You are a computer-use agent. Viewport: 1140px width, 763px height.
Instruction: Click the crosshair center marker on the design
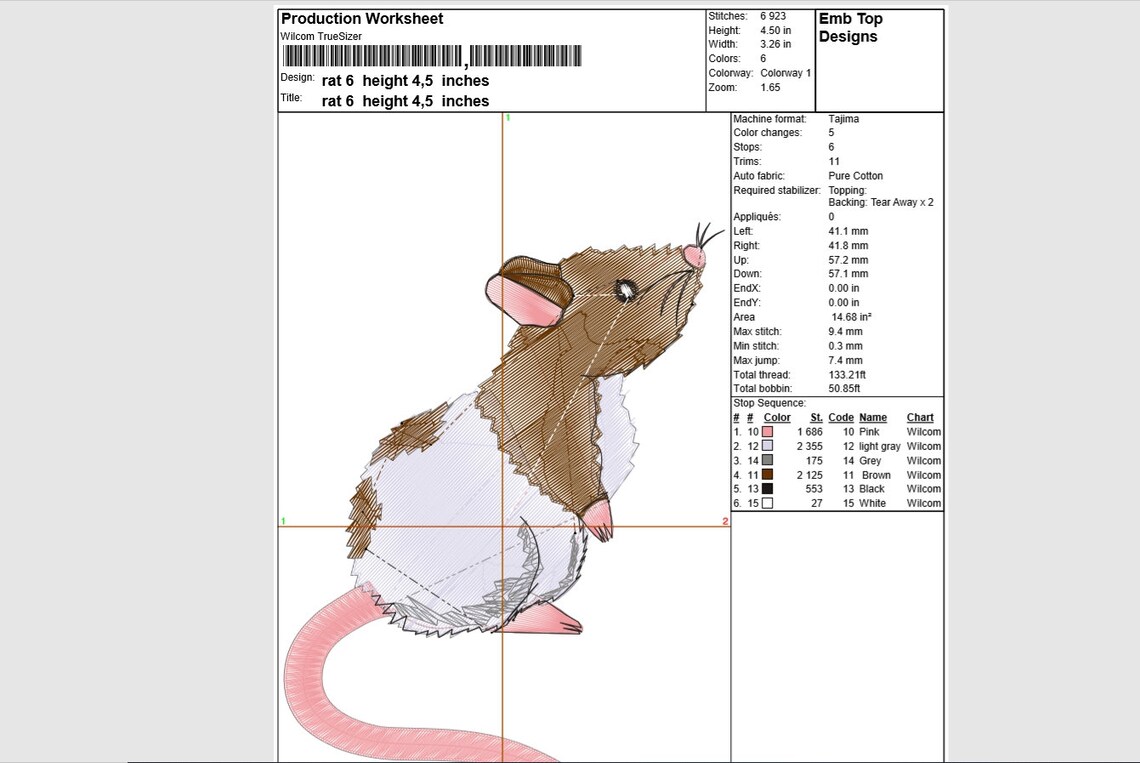click(x=506, y=523)
